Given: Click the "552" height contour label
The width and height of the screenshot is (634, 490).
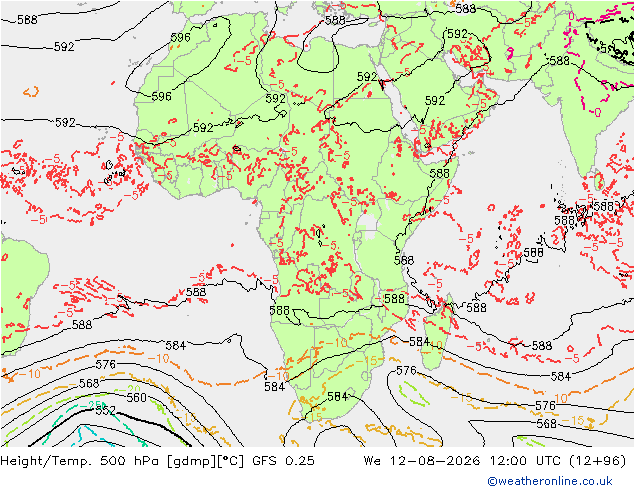Looking at the screenshot, I should coord(106,411).
